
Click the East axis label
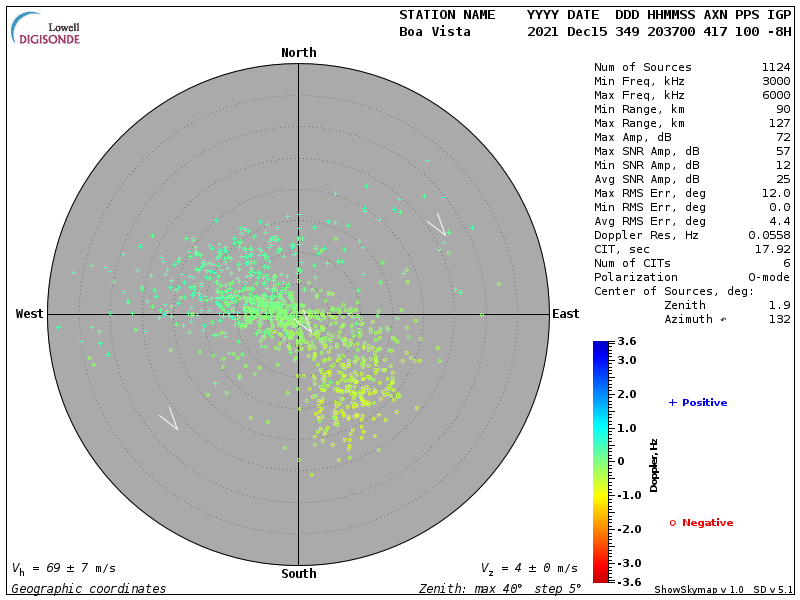[x=565, y=314]
